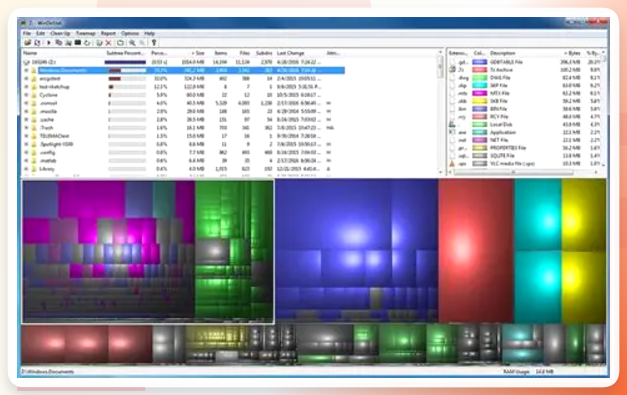Screen dimensions: 627x395
Task: Click the Refresh All toolbar icon
Action: click(x=37, y=43)
